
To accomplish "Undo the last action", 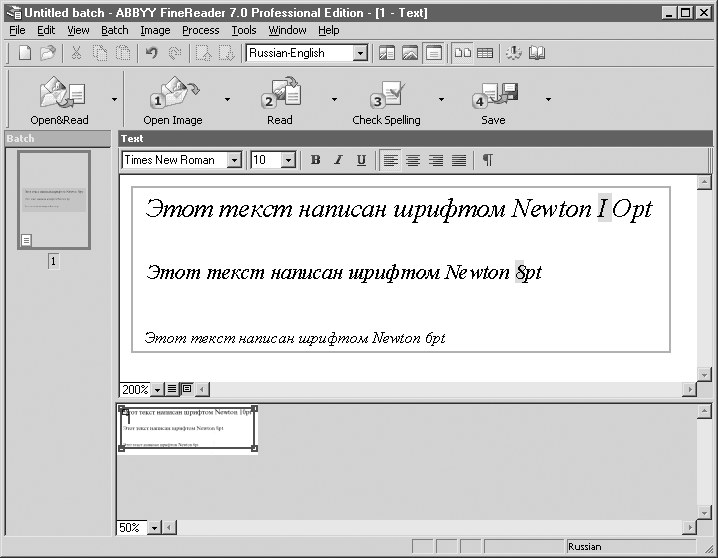I will click(x=152, y=53).
